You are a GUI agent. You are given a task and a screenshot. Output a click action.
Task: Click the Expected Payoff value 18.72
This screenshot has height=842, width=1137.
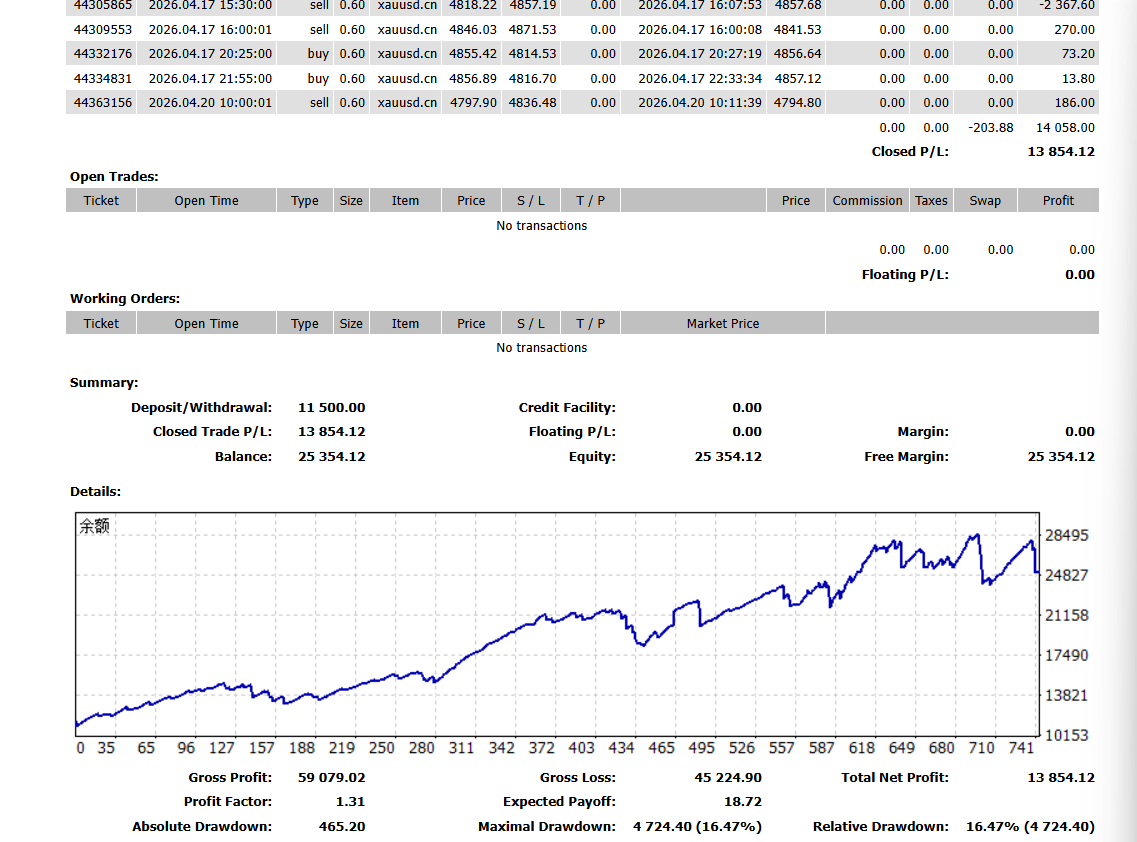[743, 801]
